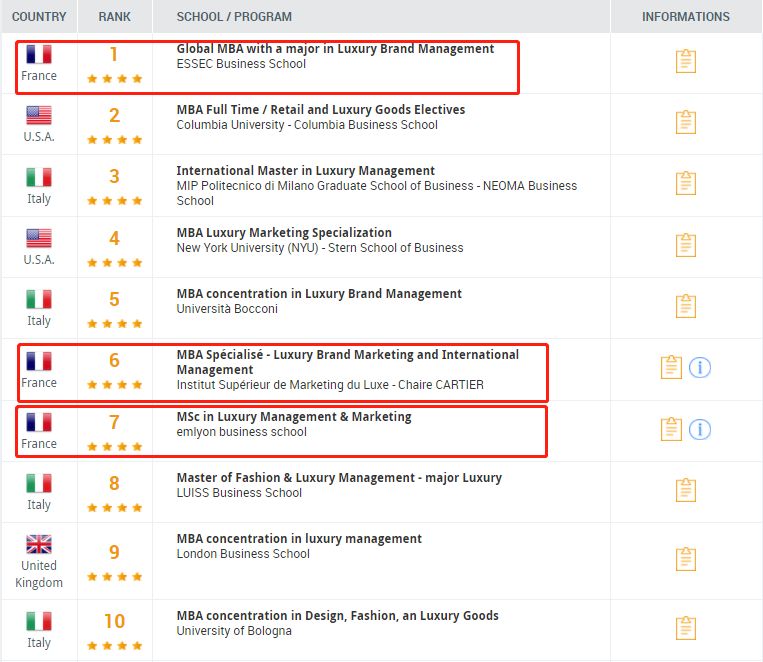Select 'ESSEC Business School' text
Image resolution: width=763 pixels, height=662 pixels.
(x=241, y=64)
